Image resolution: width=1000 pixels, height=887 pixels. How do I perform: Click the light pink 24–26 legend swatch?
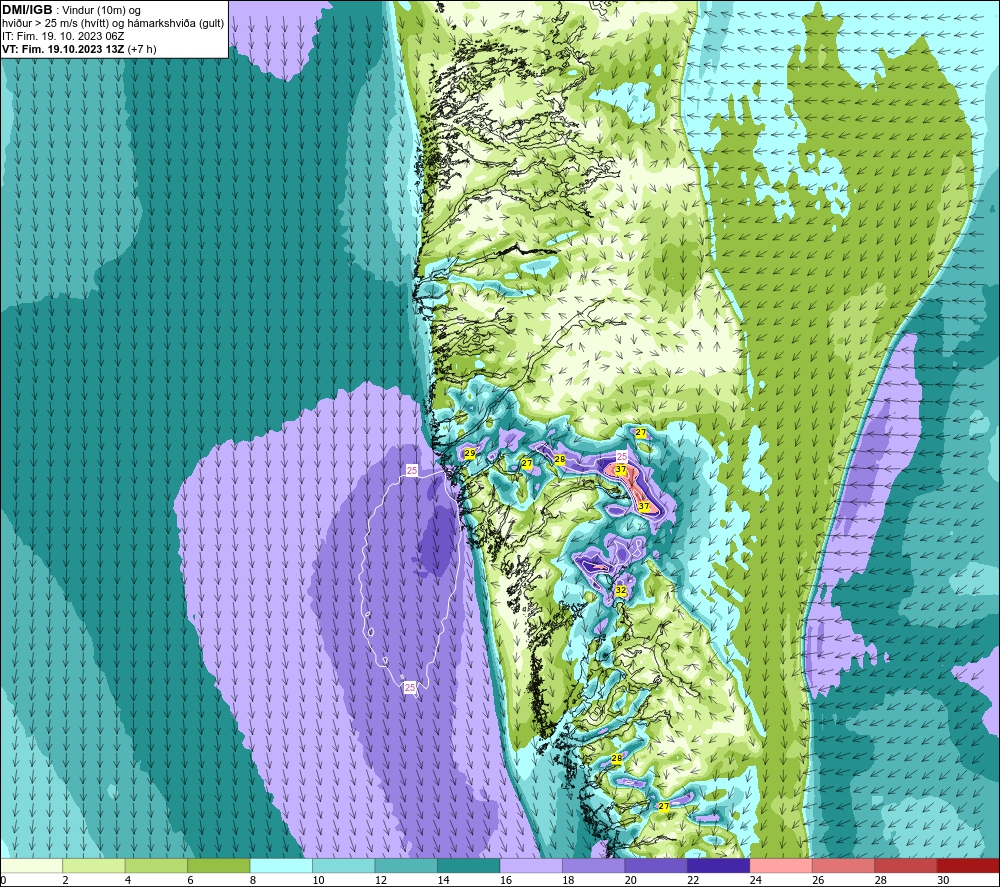pos(781,865)
